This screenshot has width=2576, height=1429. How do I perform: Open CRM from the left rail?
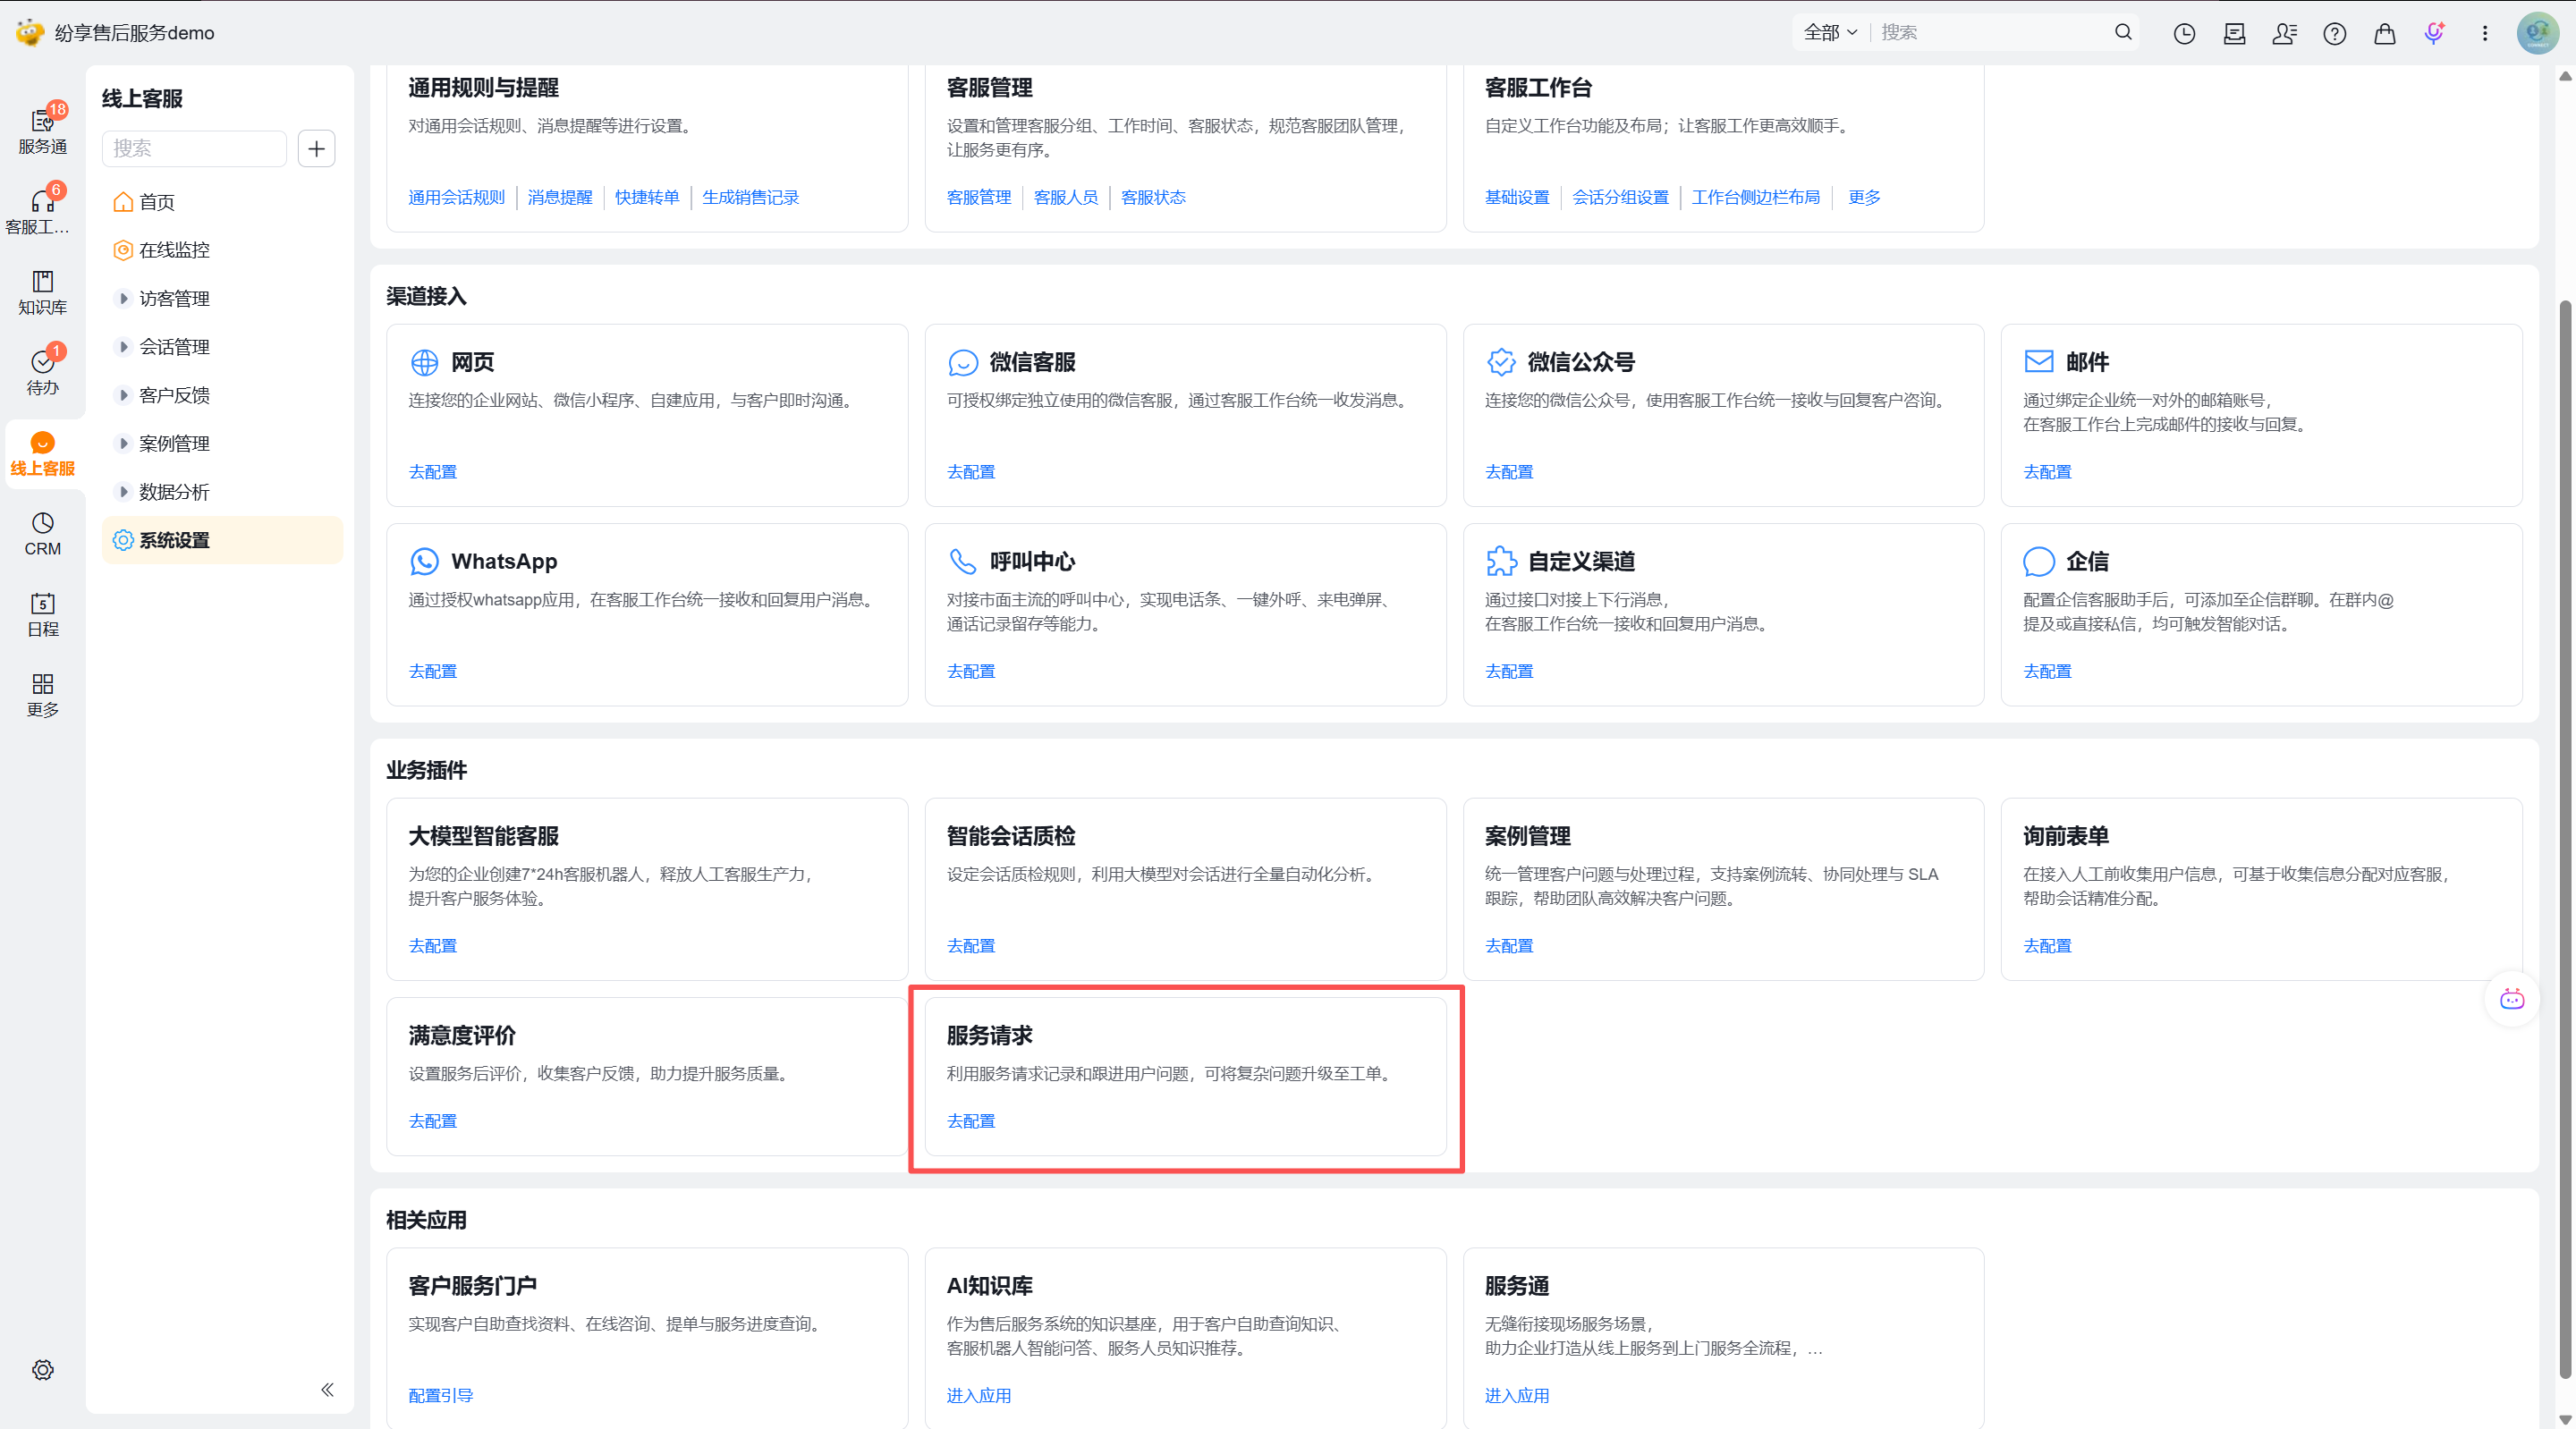pyautogui.click(x=42, y=534)
